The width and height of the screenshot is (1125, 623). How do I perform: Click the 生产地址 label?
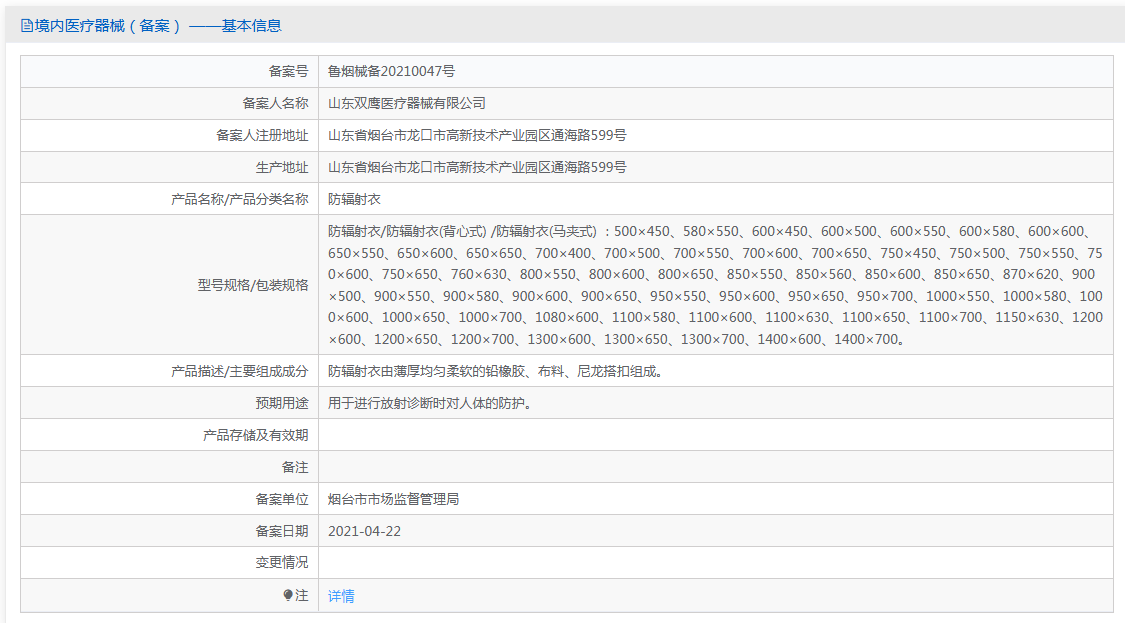pos(282,167)
